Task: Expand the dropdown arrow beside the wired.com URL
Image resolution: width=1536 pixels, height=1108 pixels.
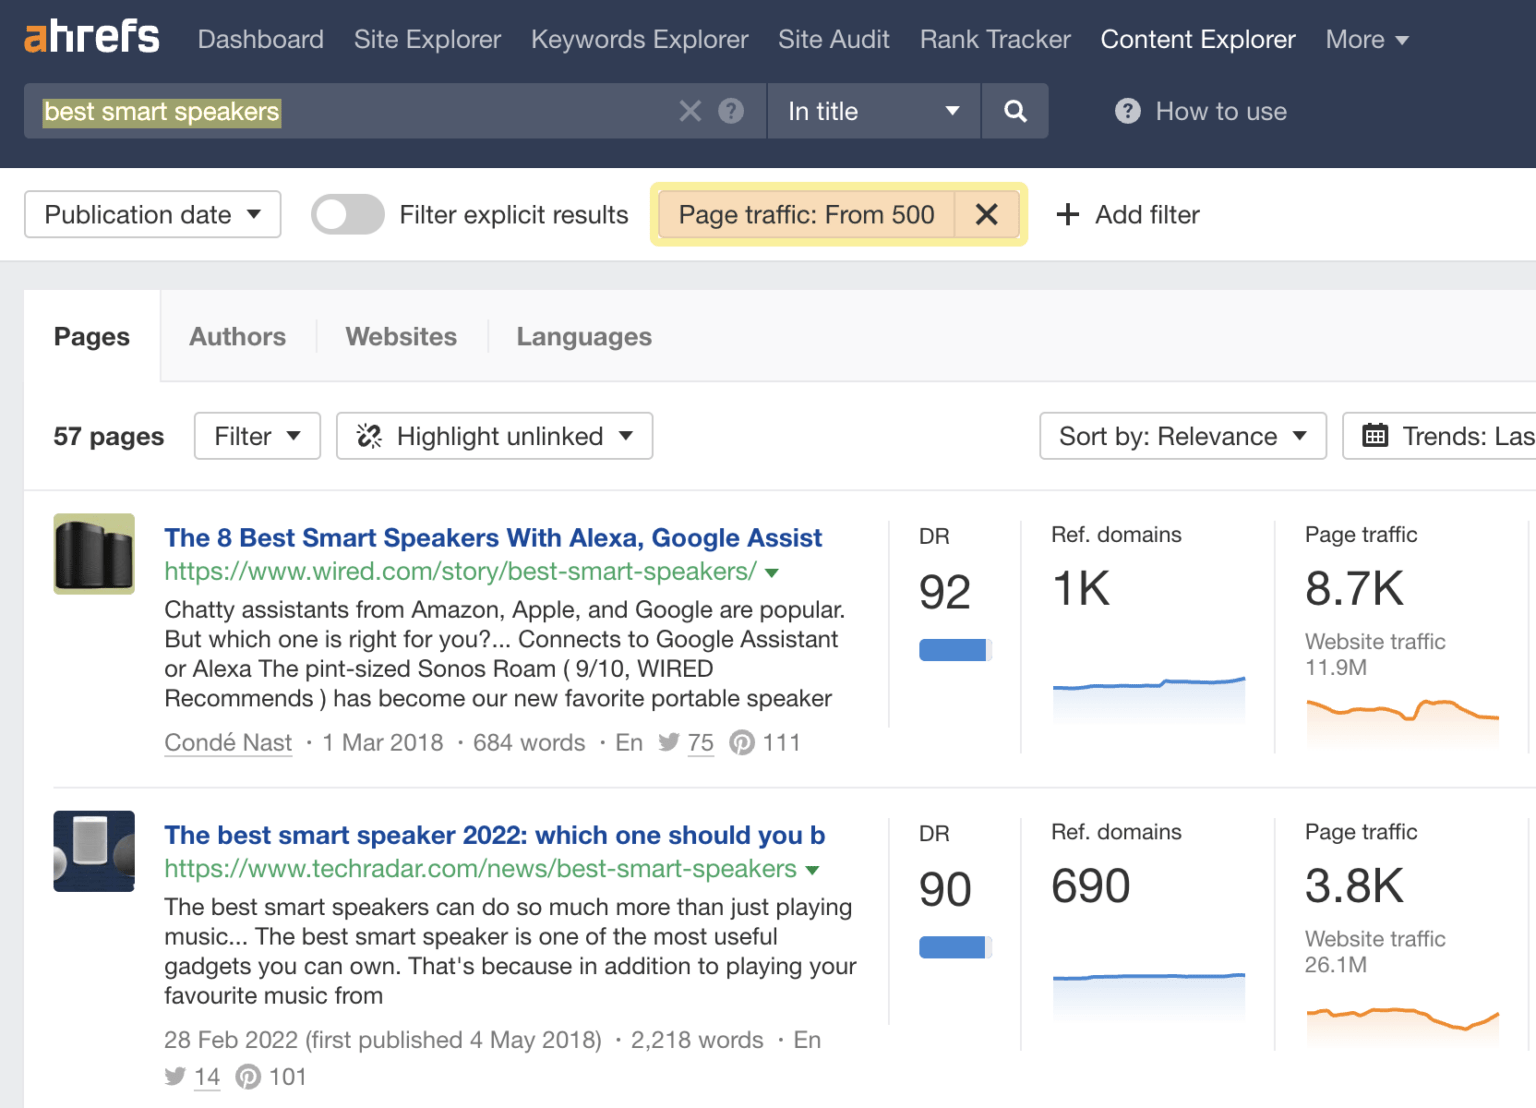Action: [771, 572]
